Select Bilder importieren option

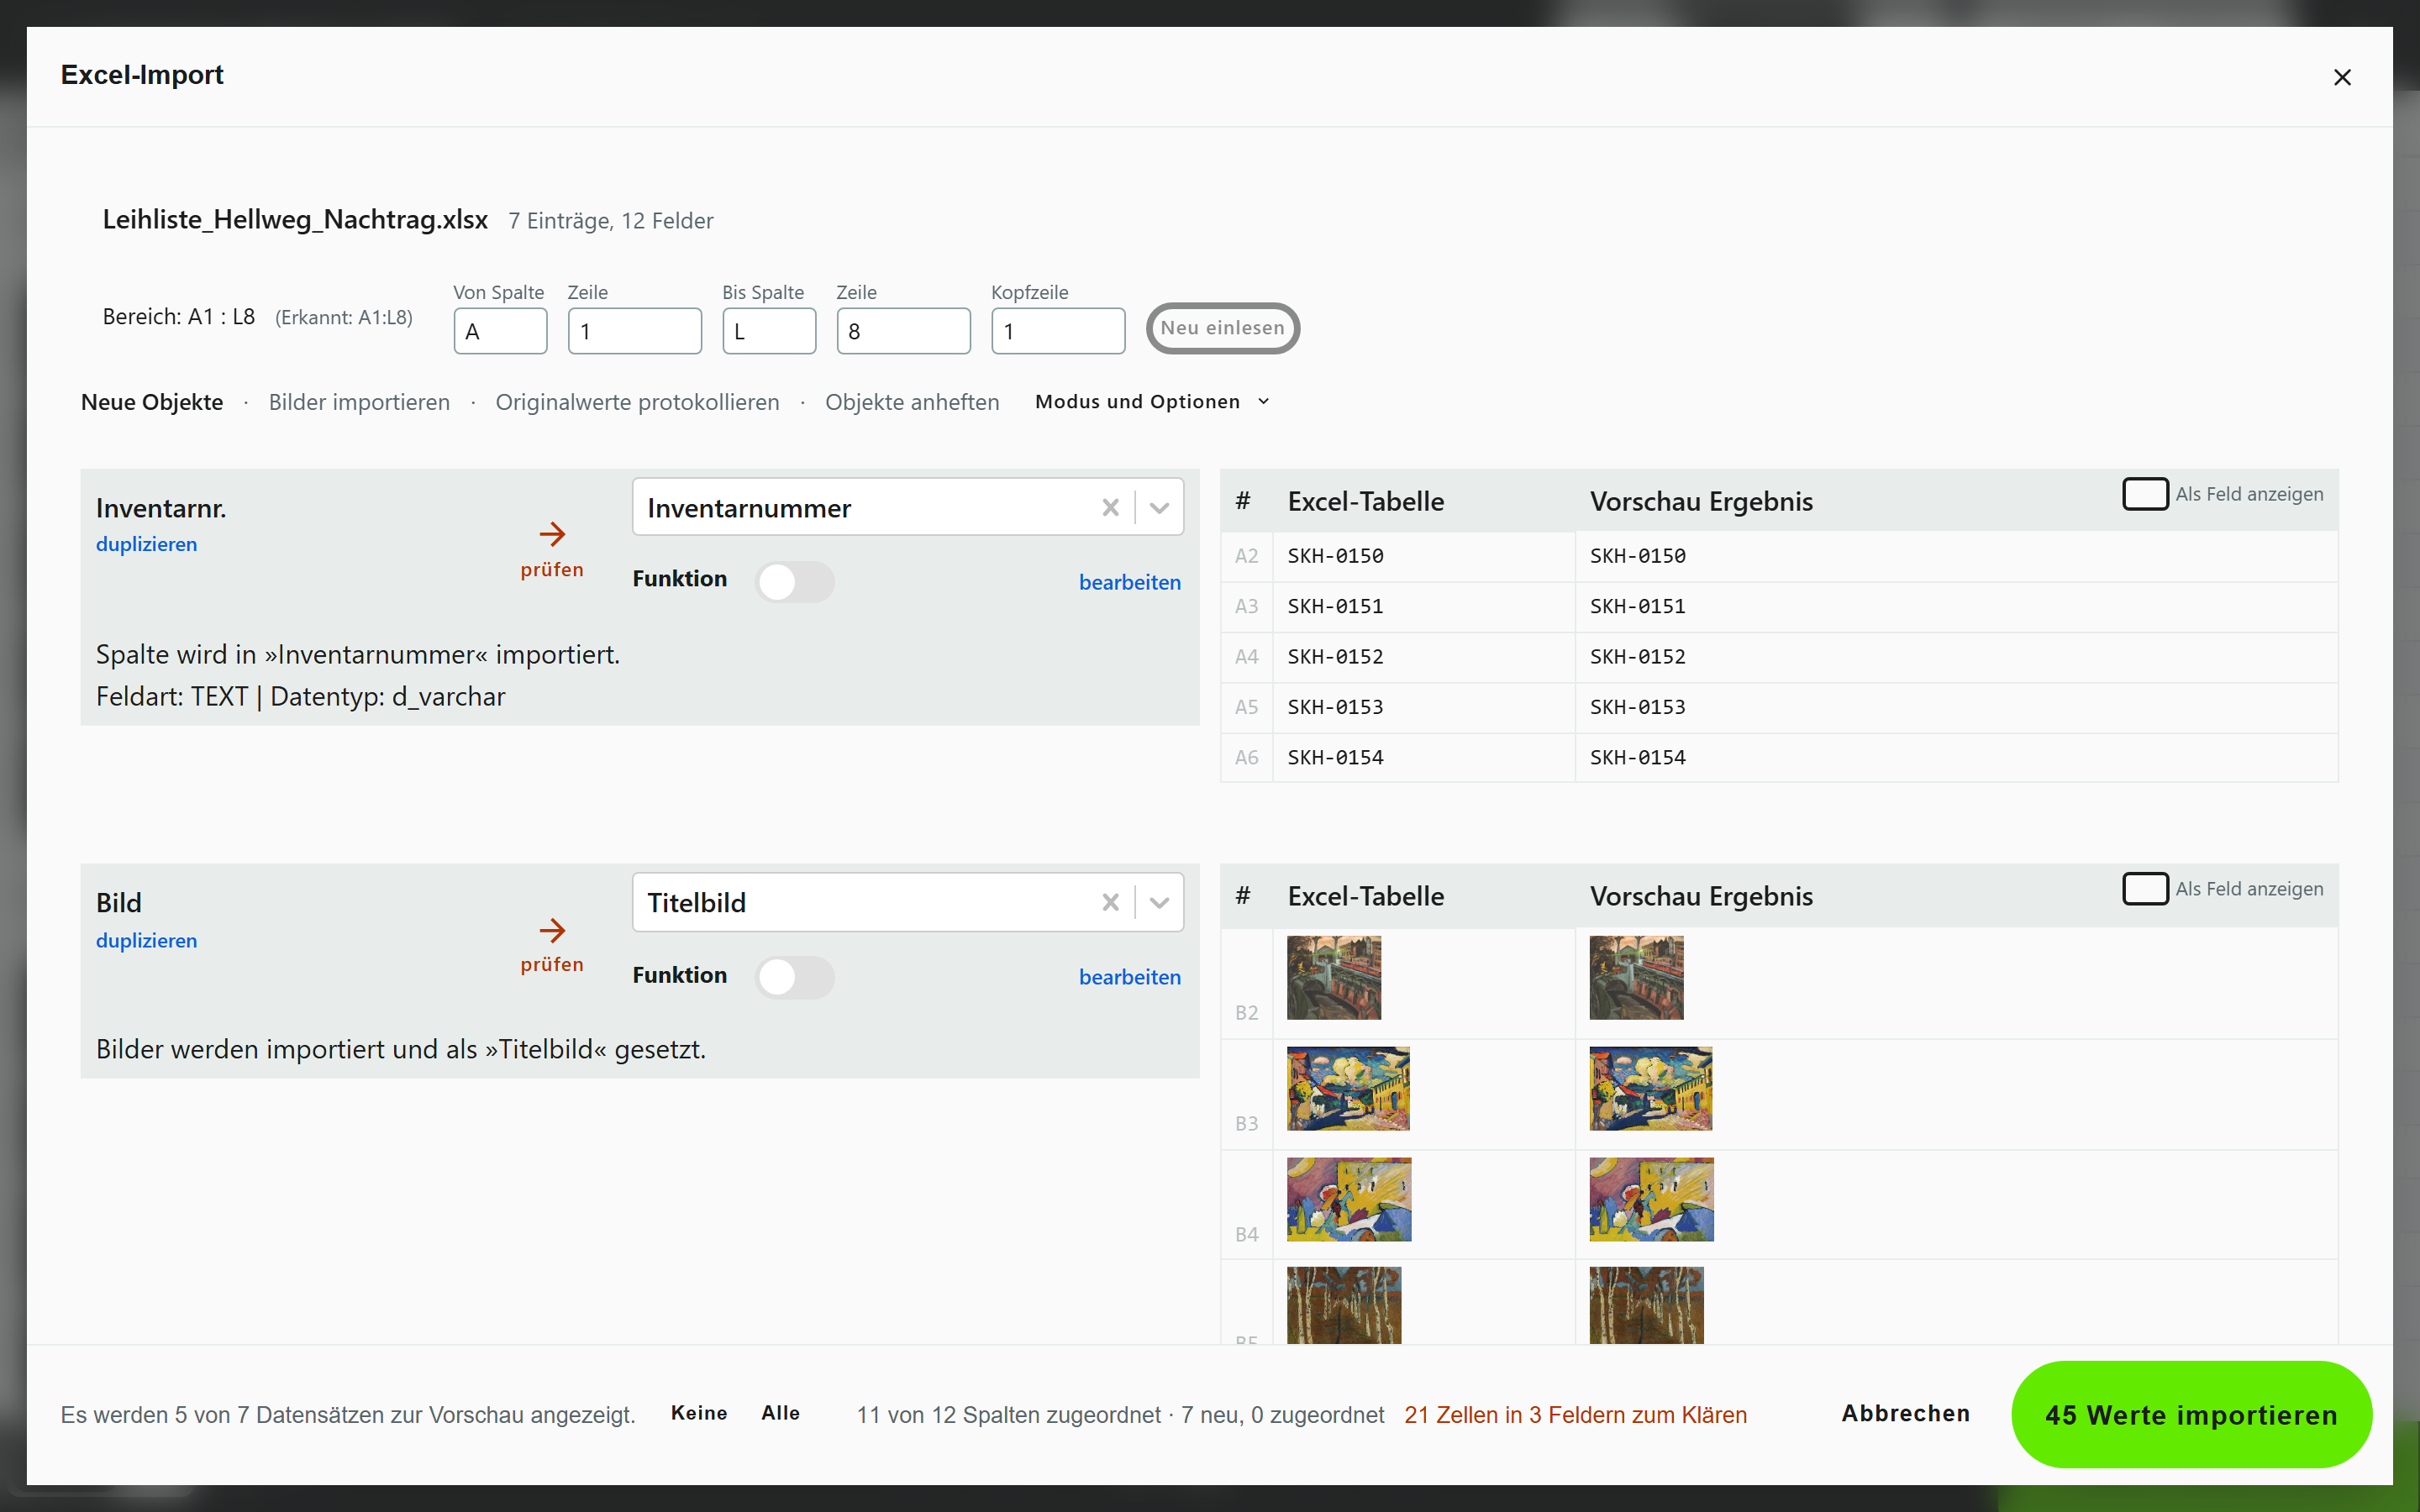coord(359,402)
